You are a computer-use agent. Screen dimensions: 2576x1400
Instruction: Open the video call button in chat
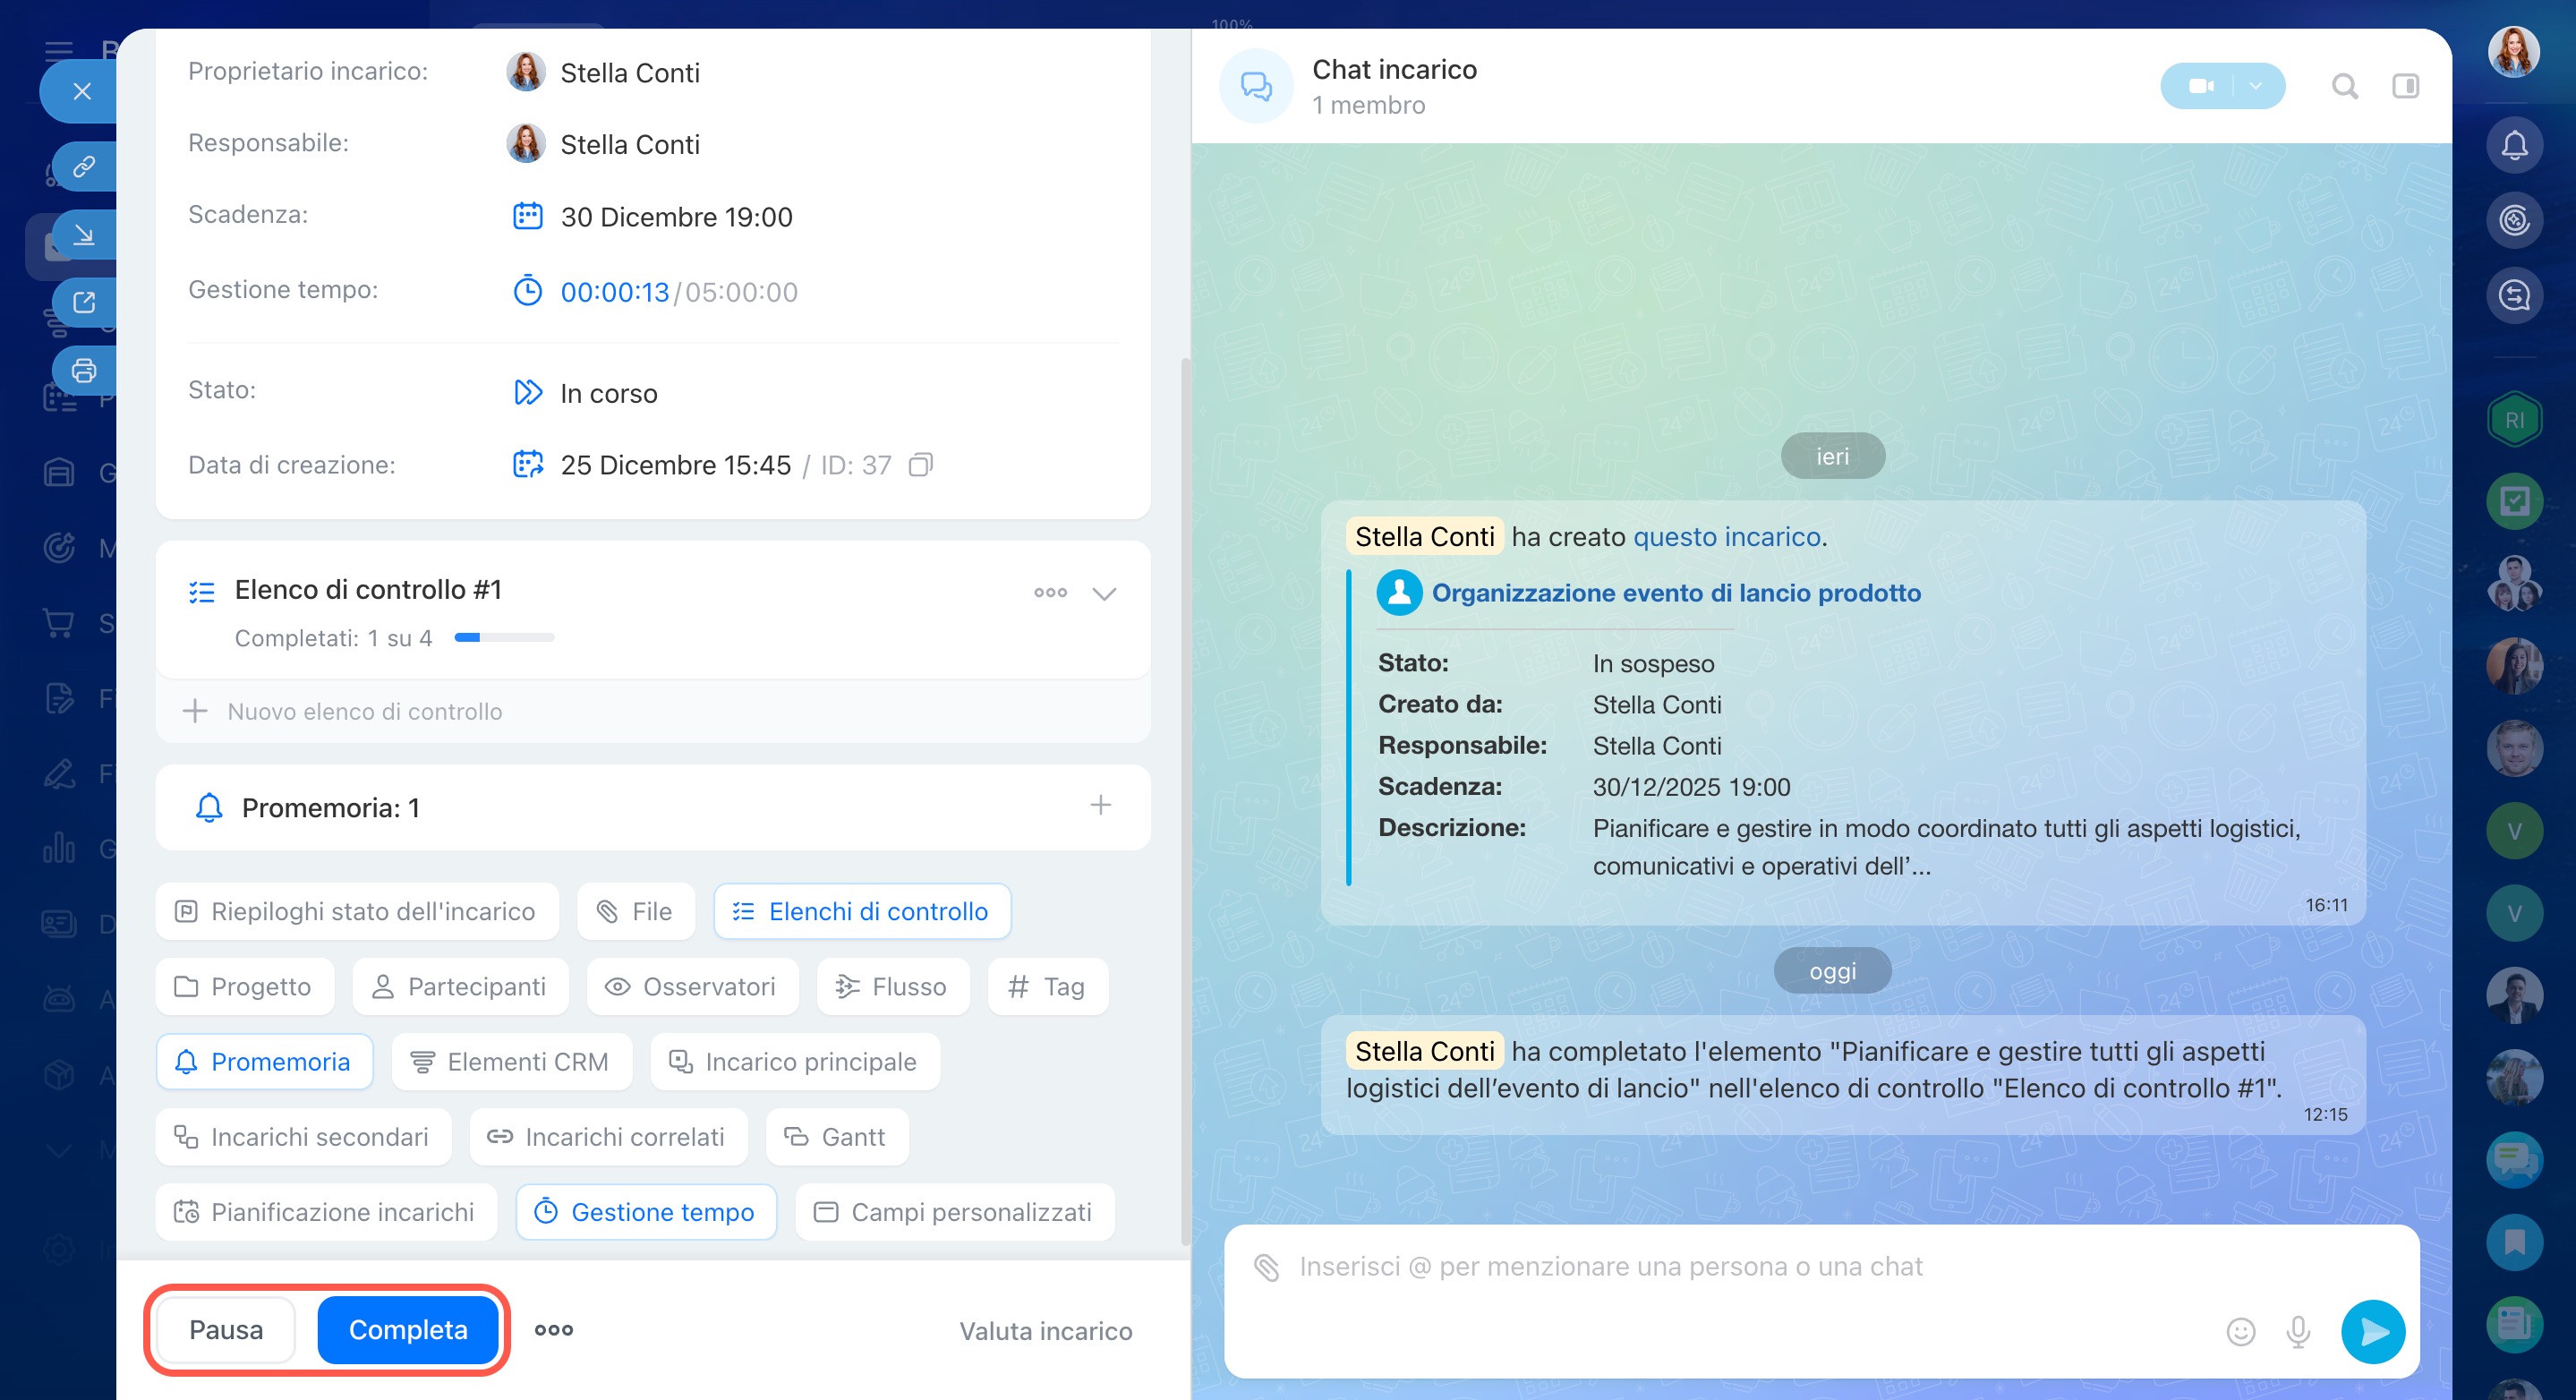[x=2201, y=86]
